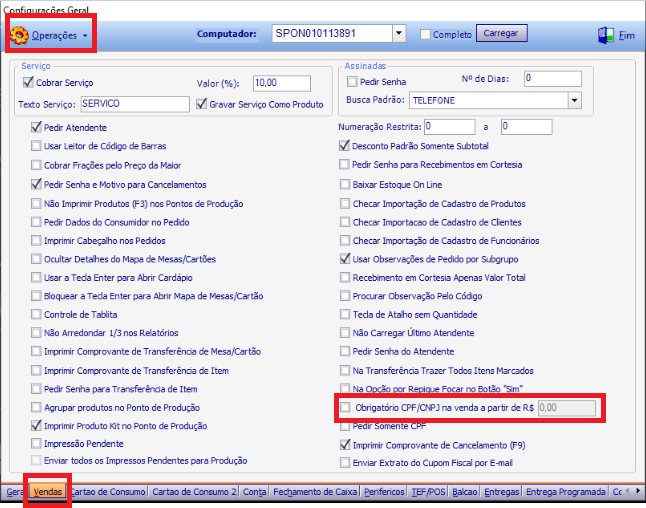Uncheck Imprimir Produto Kit no Ponto de Produção
Viewport: 646px width, 508px height.
(x=36, y=426)
